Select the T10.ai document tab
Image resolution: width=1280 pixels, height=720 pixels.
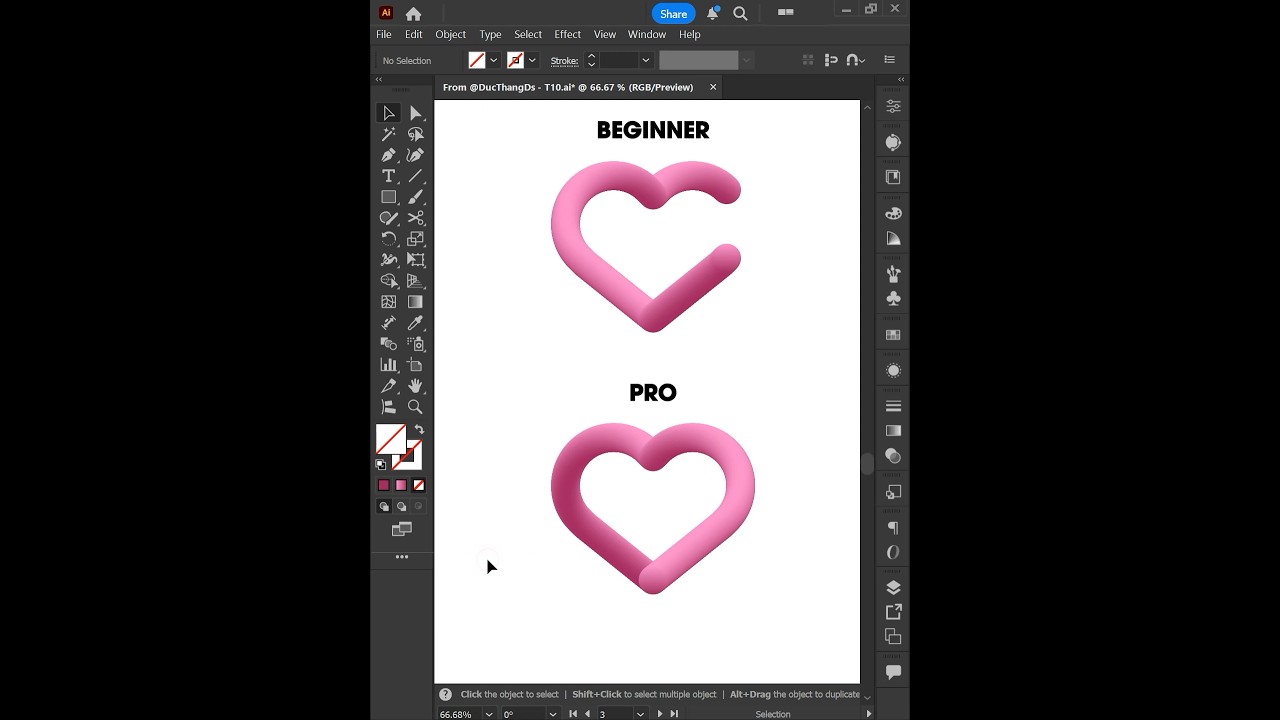(568, 87)
